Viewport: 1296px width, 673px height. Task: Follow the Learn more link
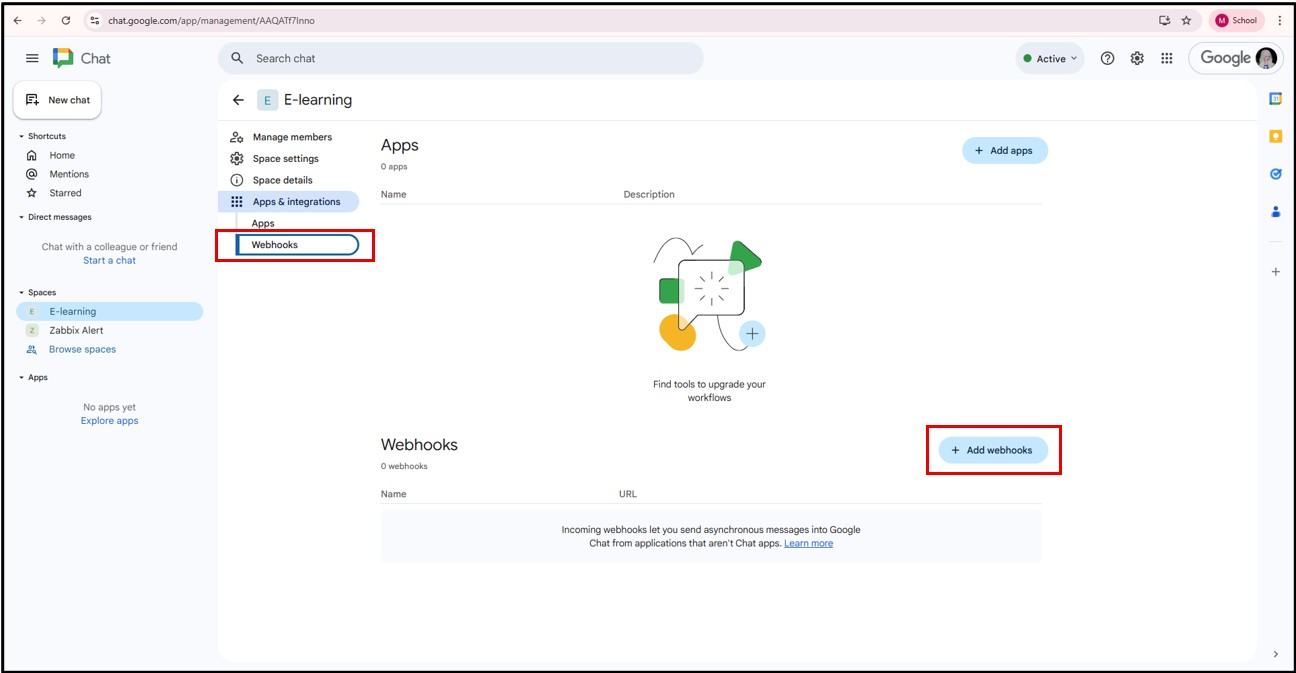808,543
